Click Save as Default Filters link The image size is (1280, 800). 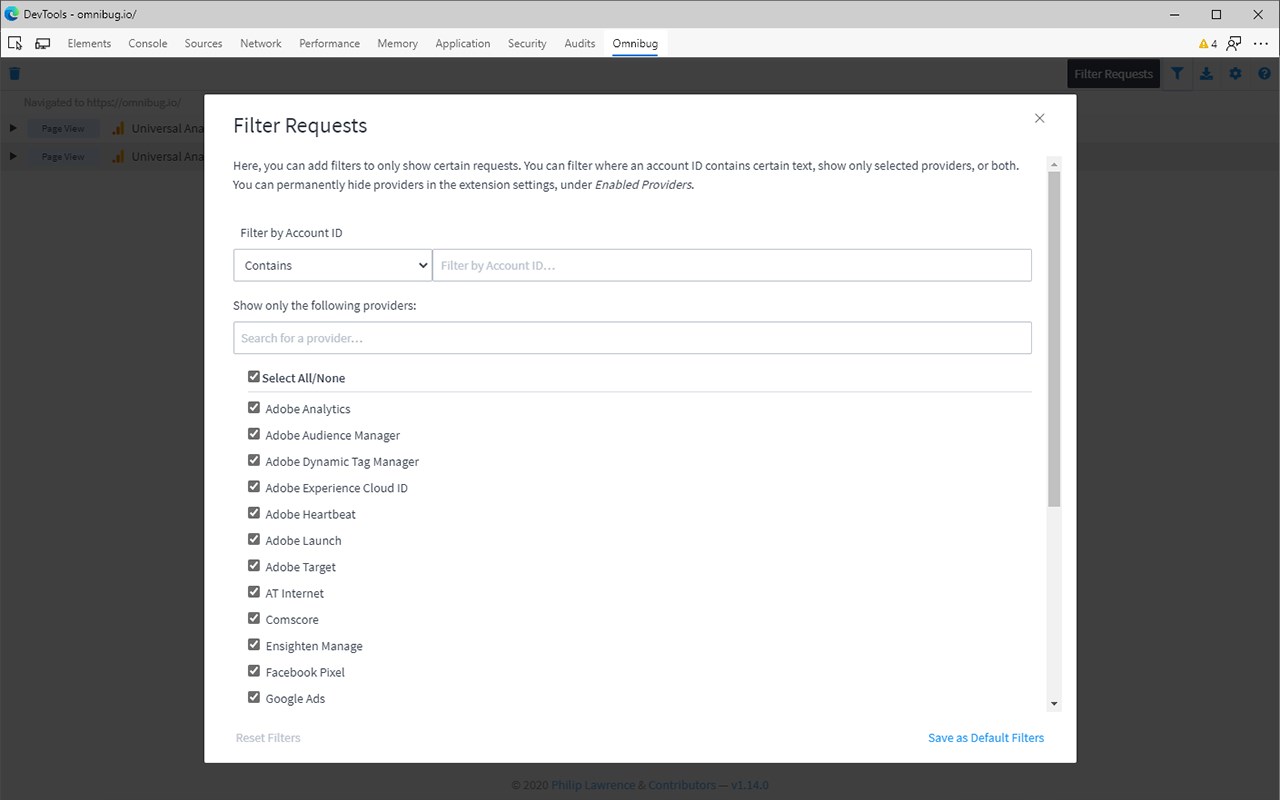pos(986,737)
